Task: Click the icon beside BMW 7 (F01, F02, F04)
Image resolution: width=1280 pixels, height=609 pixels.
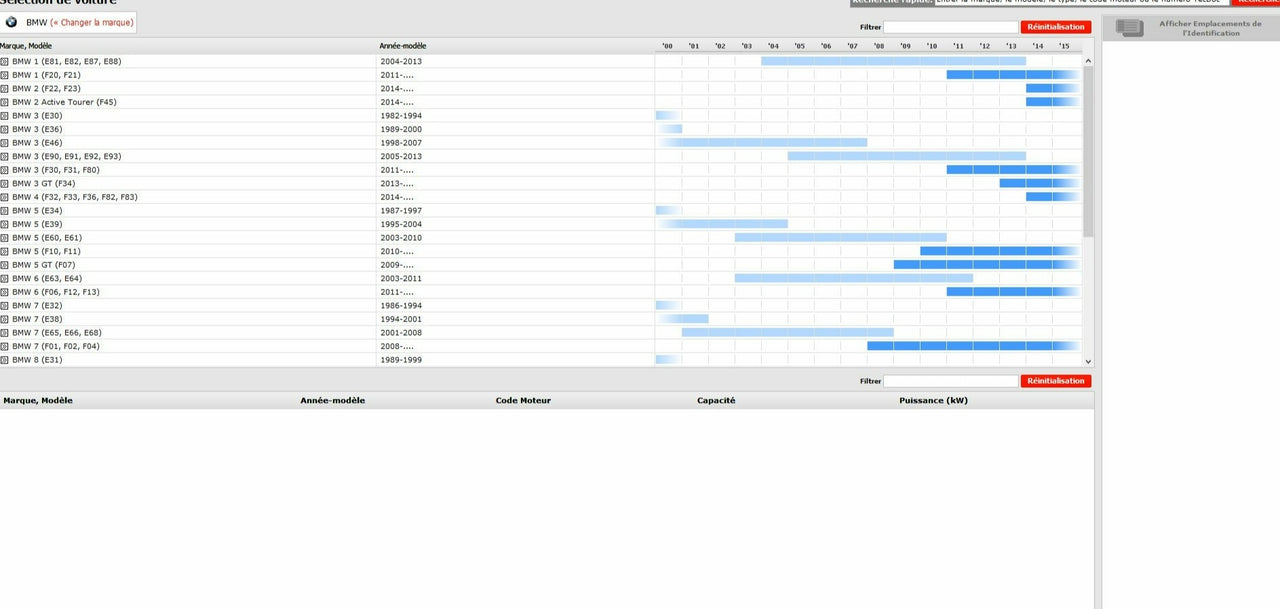Action: [4, 346]
